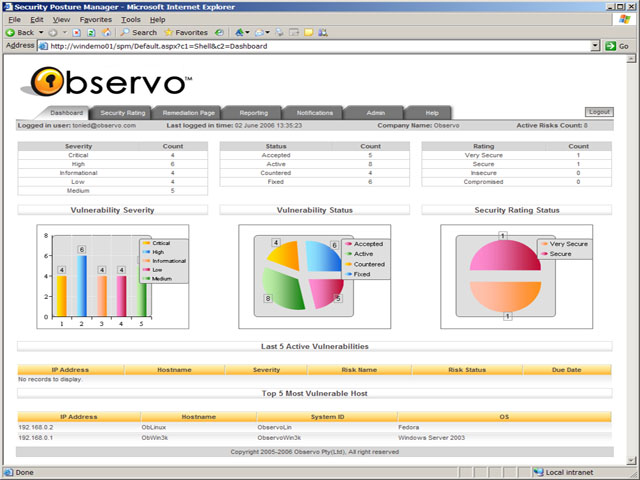Click the Print toolbar icon
This screenshot has width=640, height=480.
[x=280, y=33]
